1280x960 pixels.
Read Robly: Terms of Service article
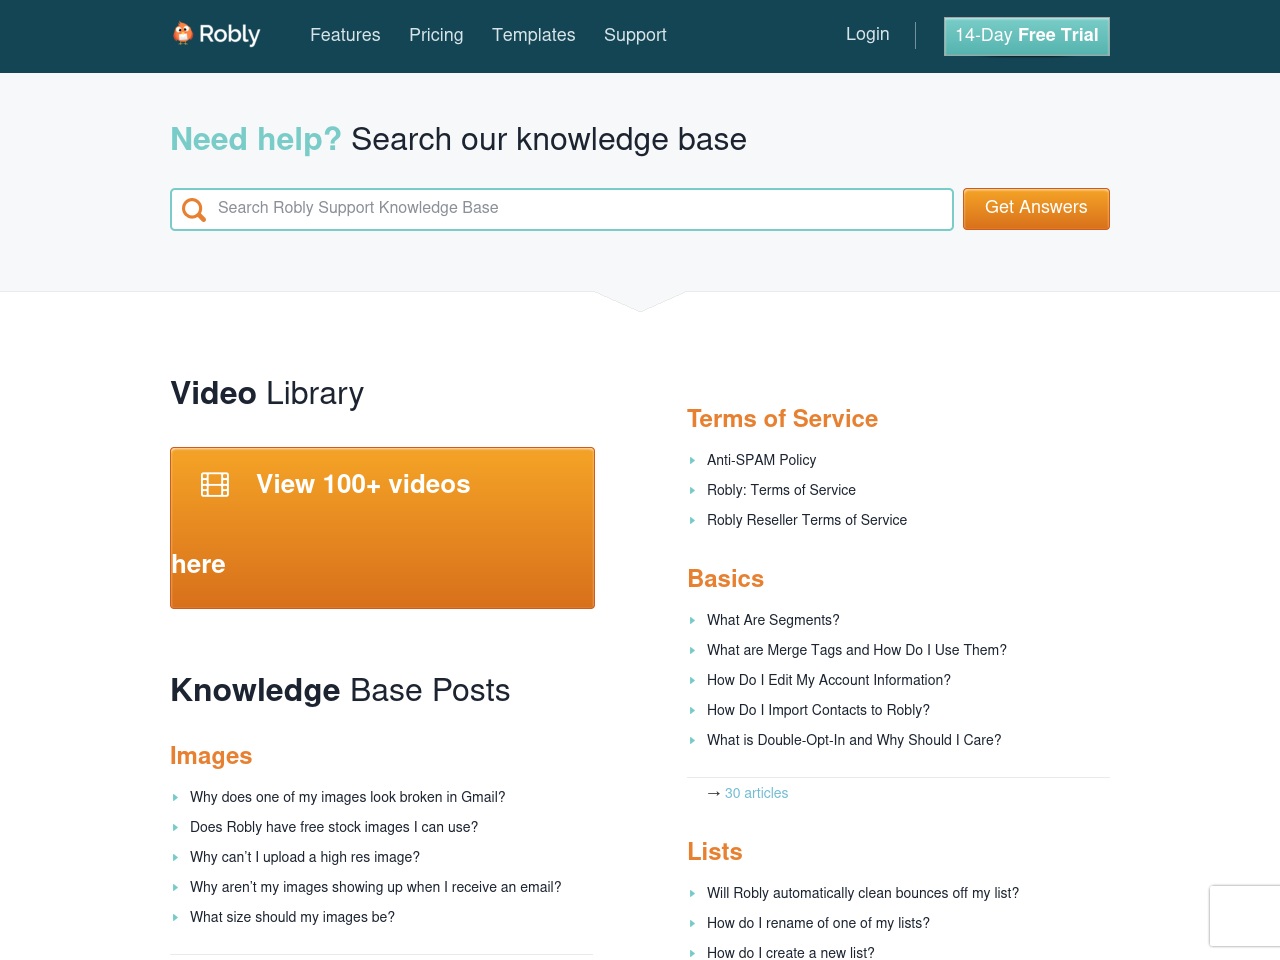pyautogui.click(x=781, y=490)
